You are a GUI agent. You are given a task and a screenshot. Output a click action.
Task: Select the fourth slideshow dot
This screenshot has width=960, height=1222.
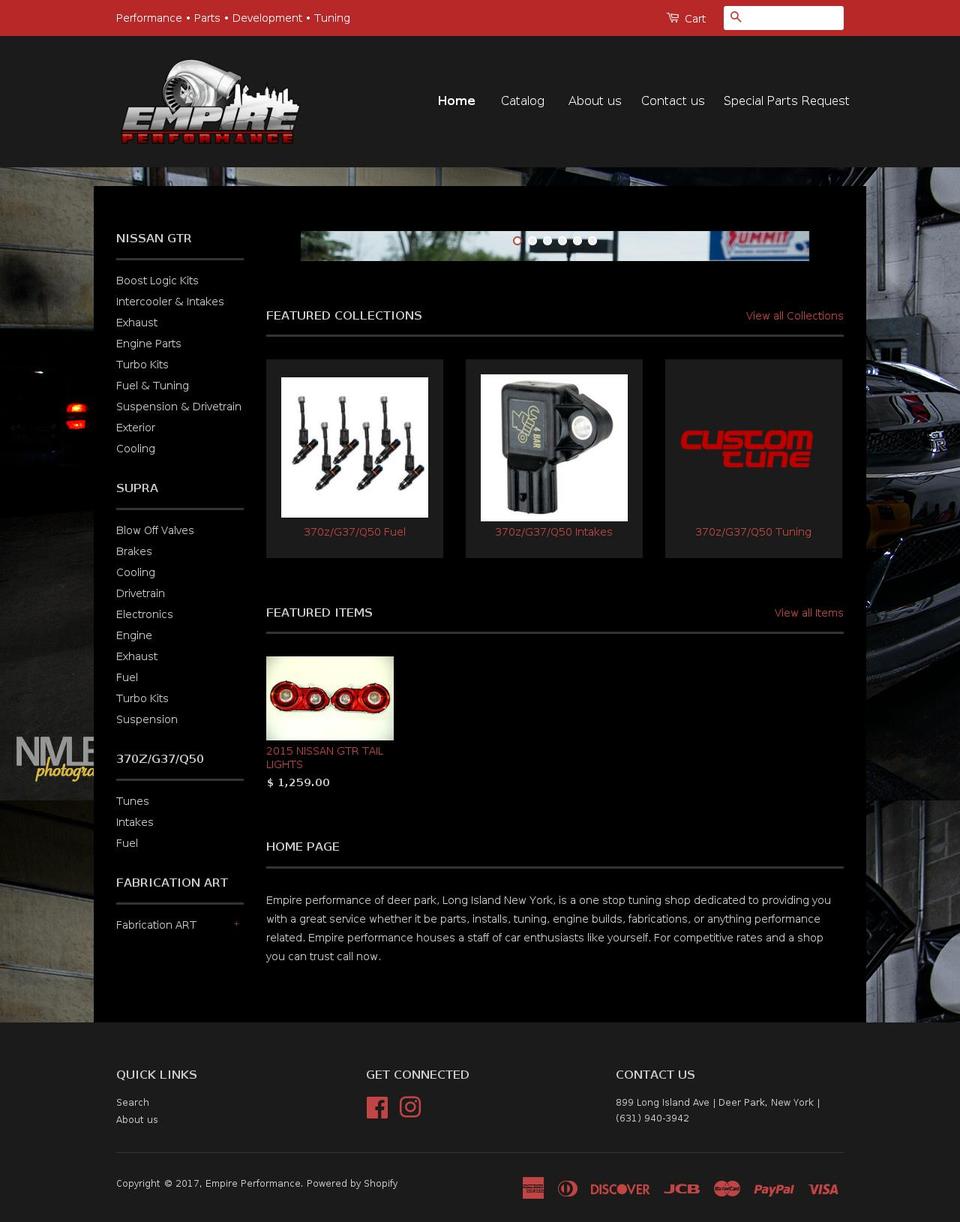(563, 240)
